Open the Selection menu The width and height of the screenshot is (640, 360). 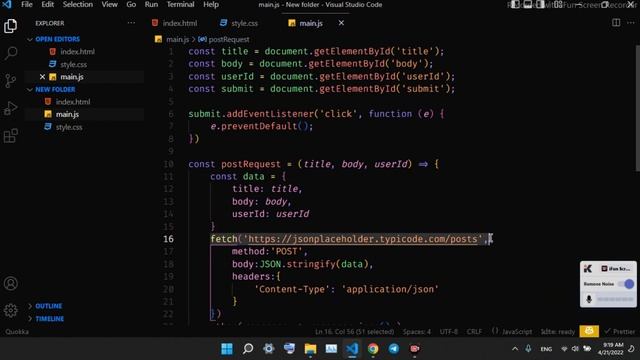78,4
